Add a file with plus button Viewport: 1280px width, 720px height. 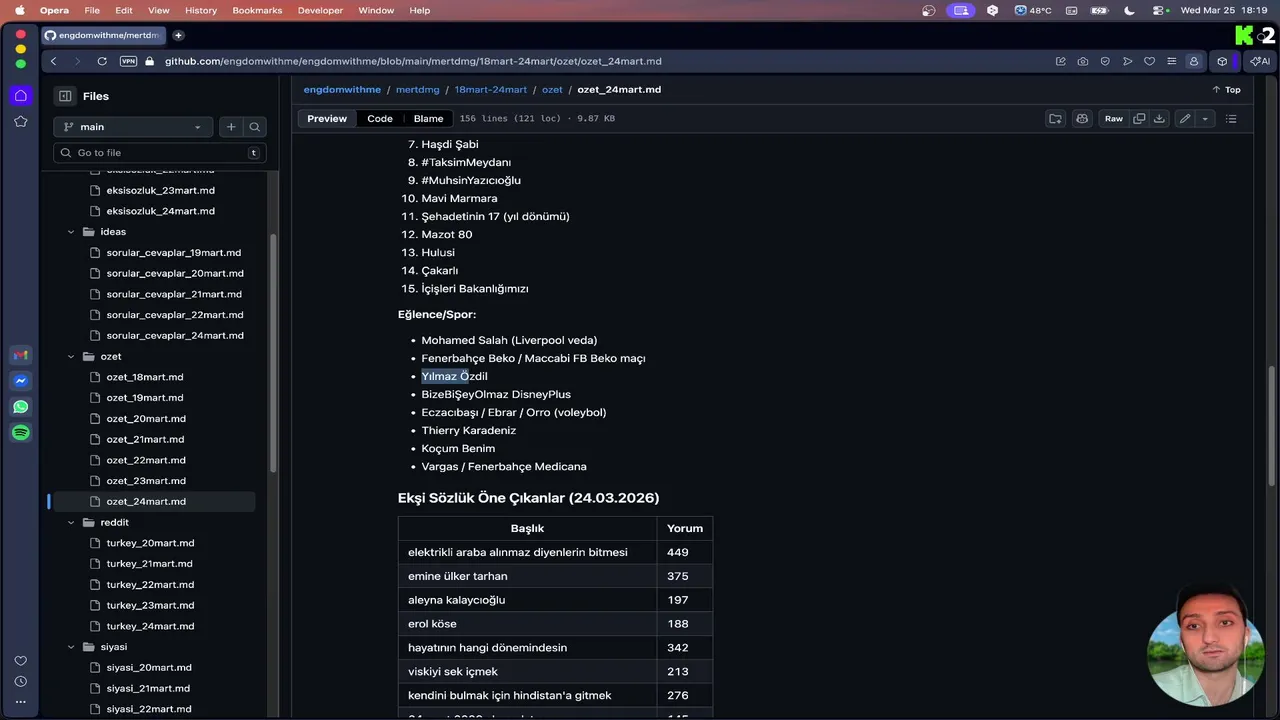tap(231, 127)
